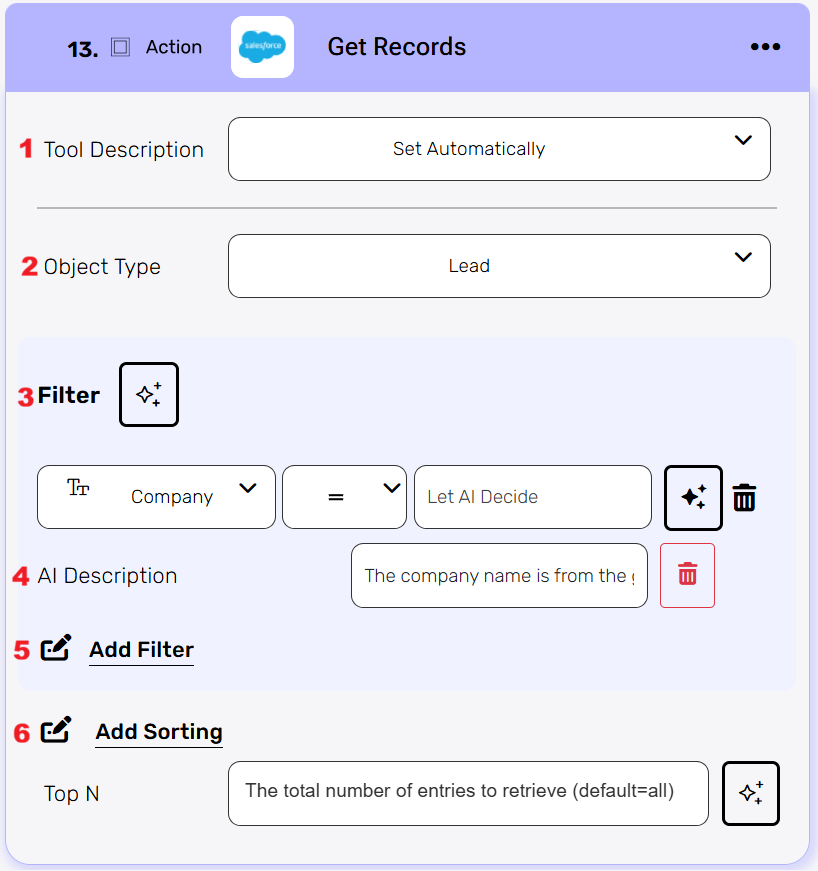The image size is (818, 871).
Task: Open the Company field dropdown
Action: [x=156, y=497]
